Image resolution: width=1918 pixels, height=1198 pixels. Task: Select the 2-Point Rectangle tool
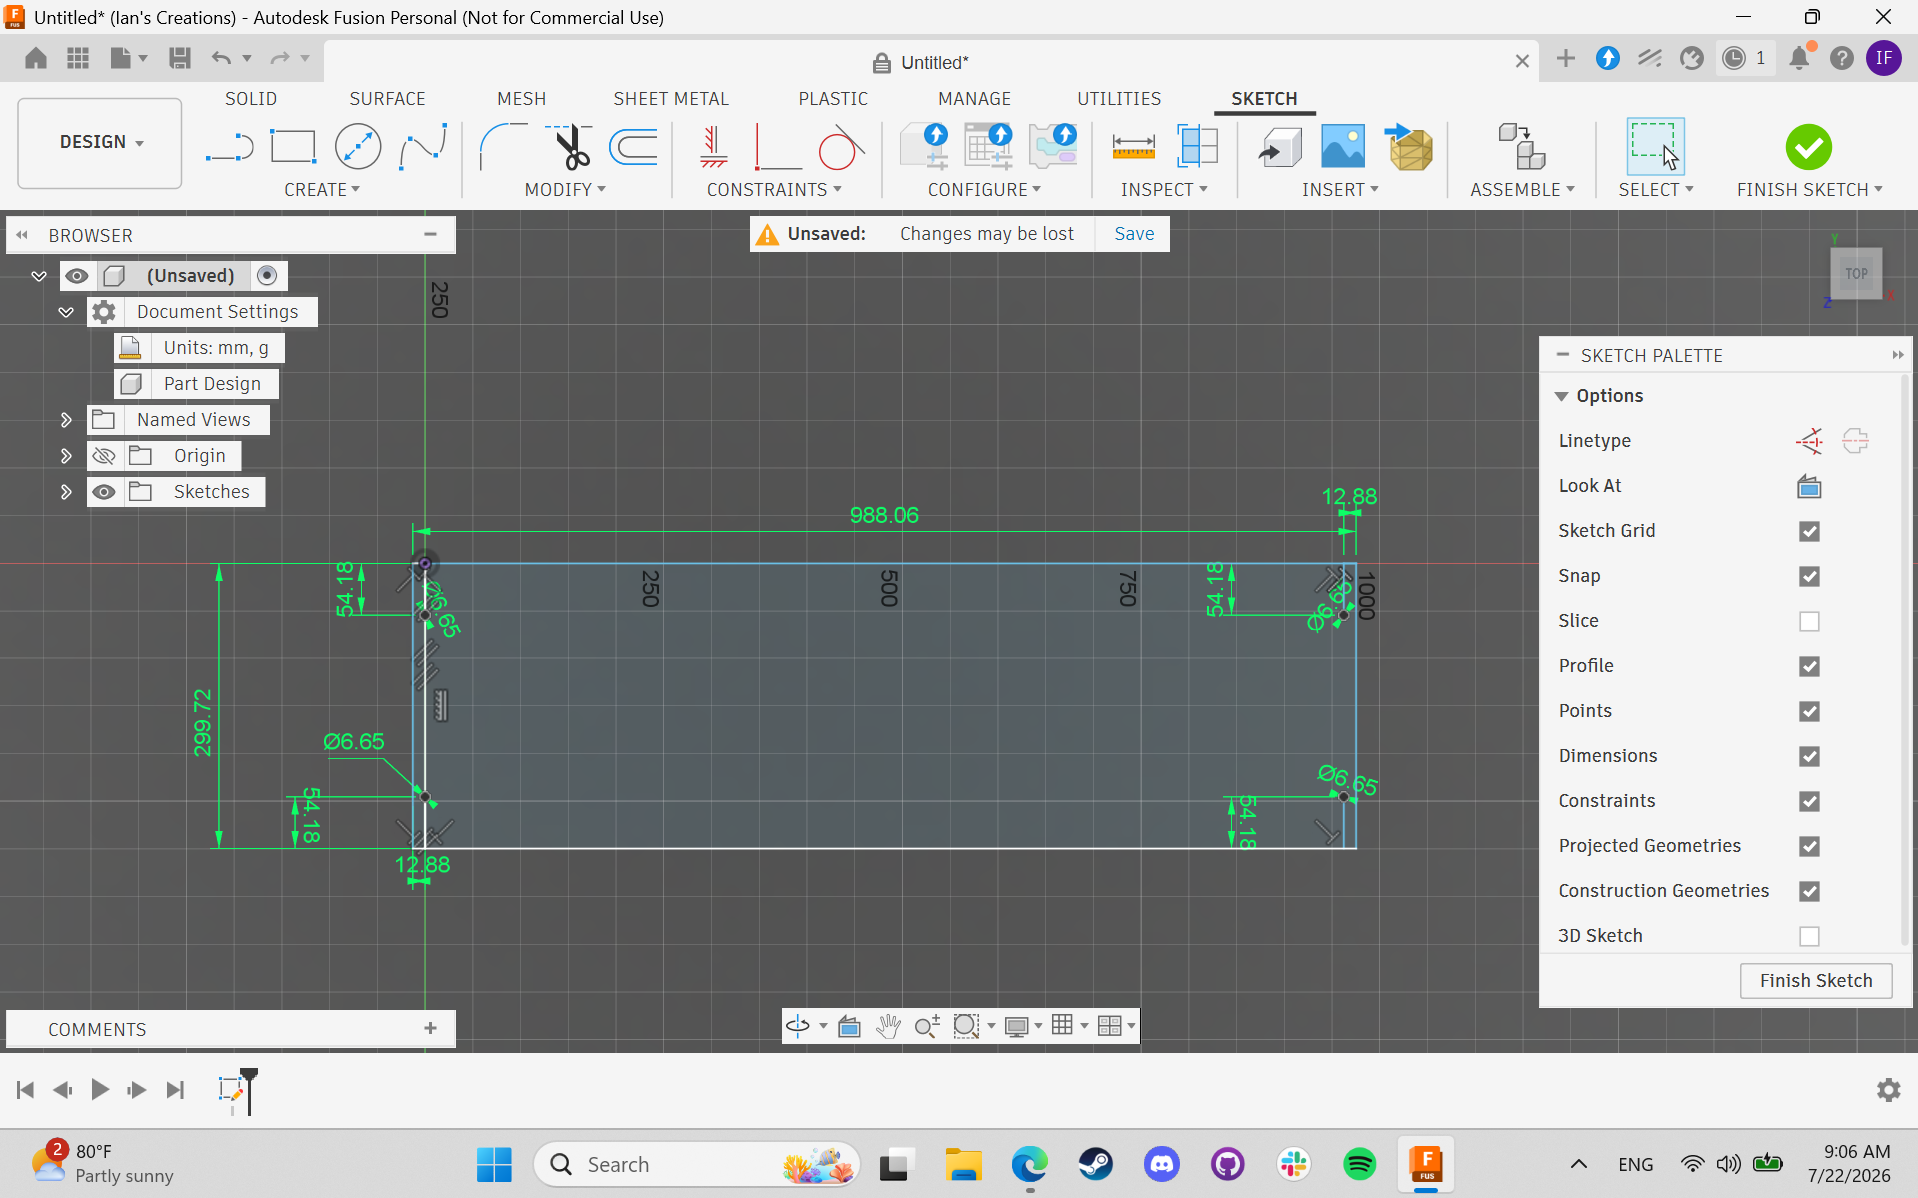pyautogui.click(x=293, y=147)
